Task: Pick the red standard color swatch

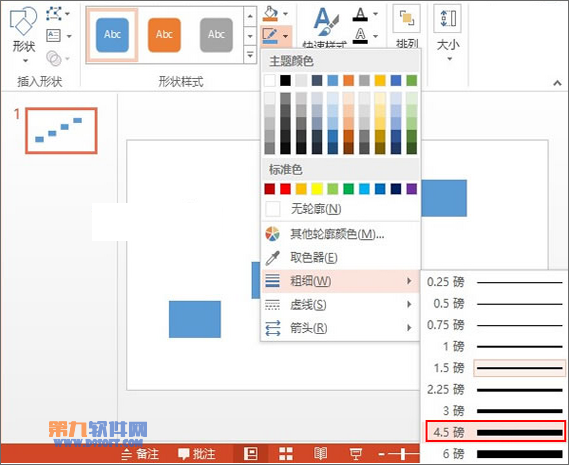Action: pyautogui.click(x=285, y=189)
